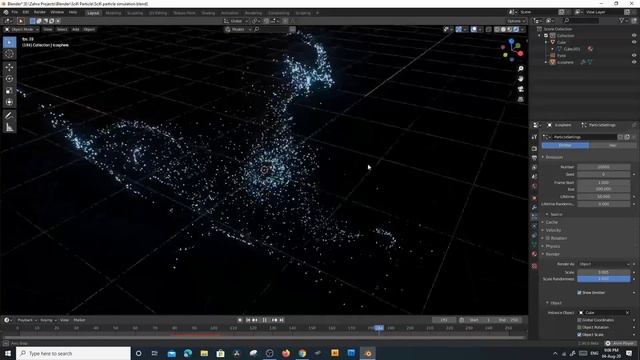Select the Emitter type button
Screen dimensions: 640x360
(565, 145)
